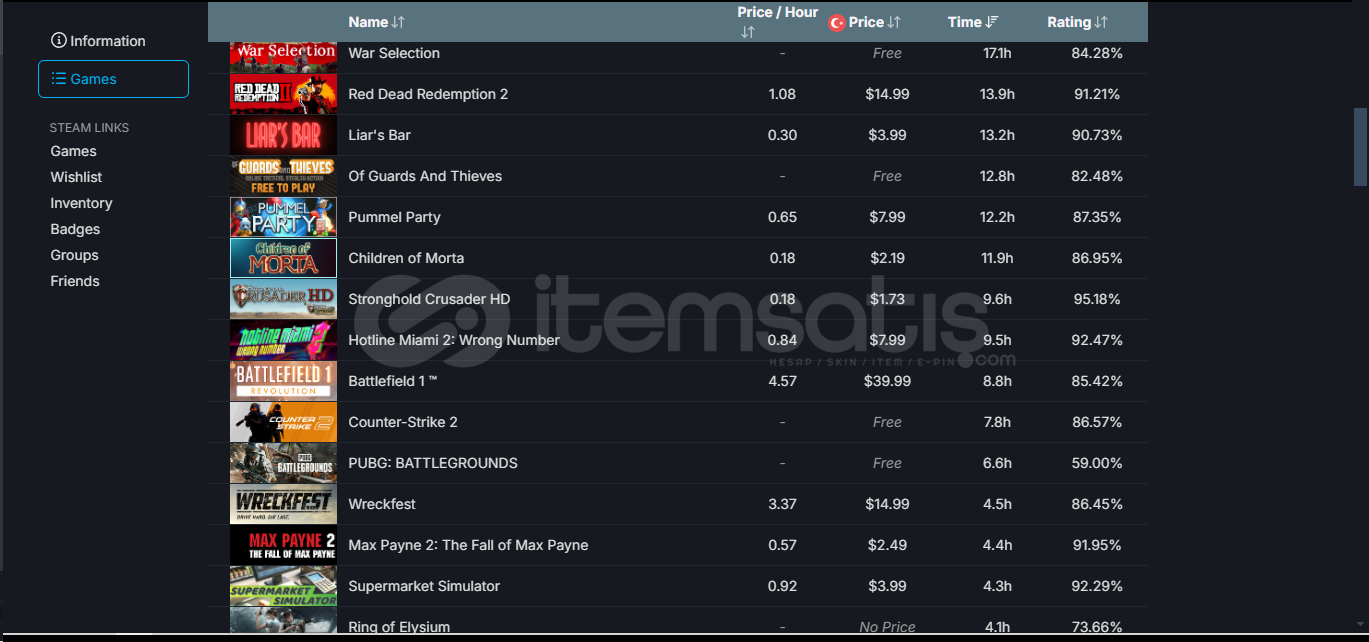1369x642 pixels.
Task: Click the Rating column header text
Action: pos(1069,22)
